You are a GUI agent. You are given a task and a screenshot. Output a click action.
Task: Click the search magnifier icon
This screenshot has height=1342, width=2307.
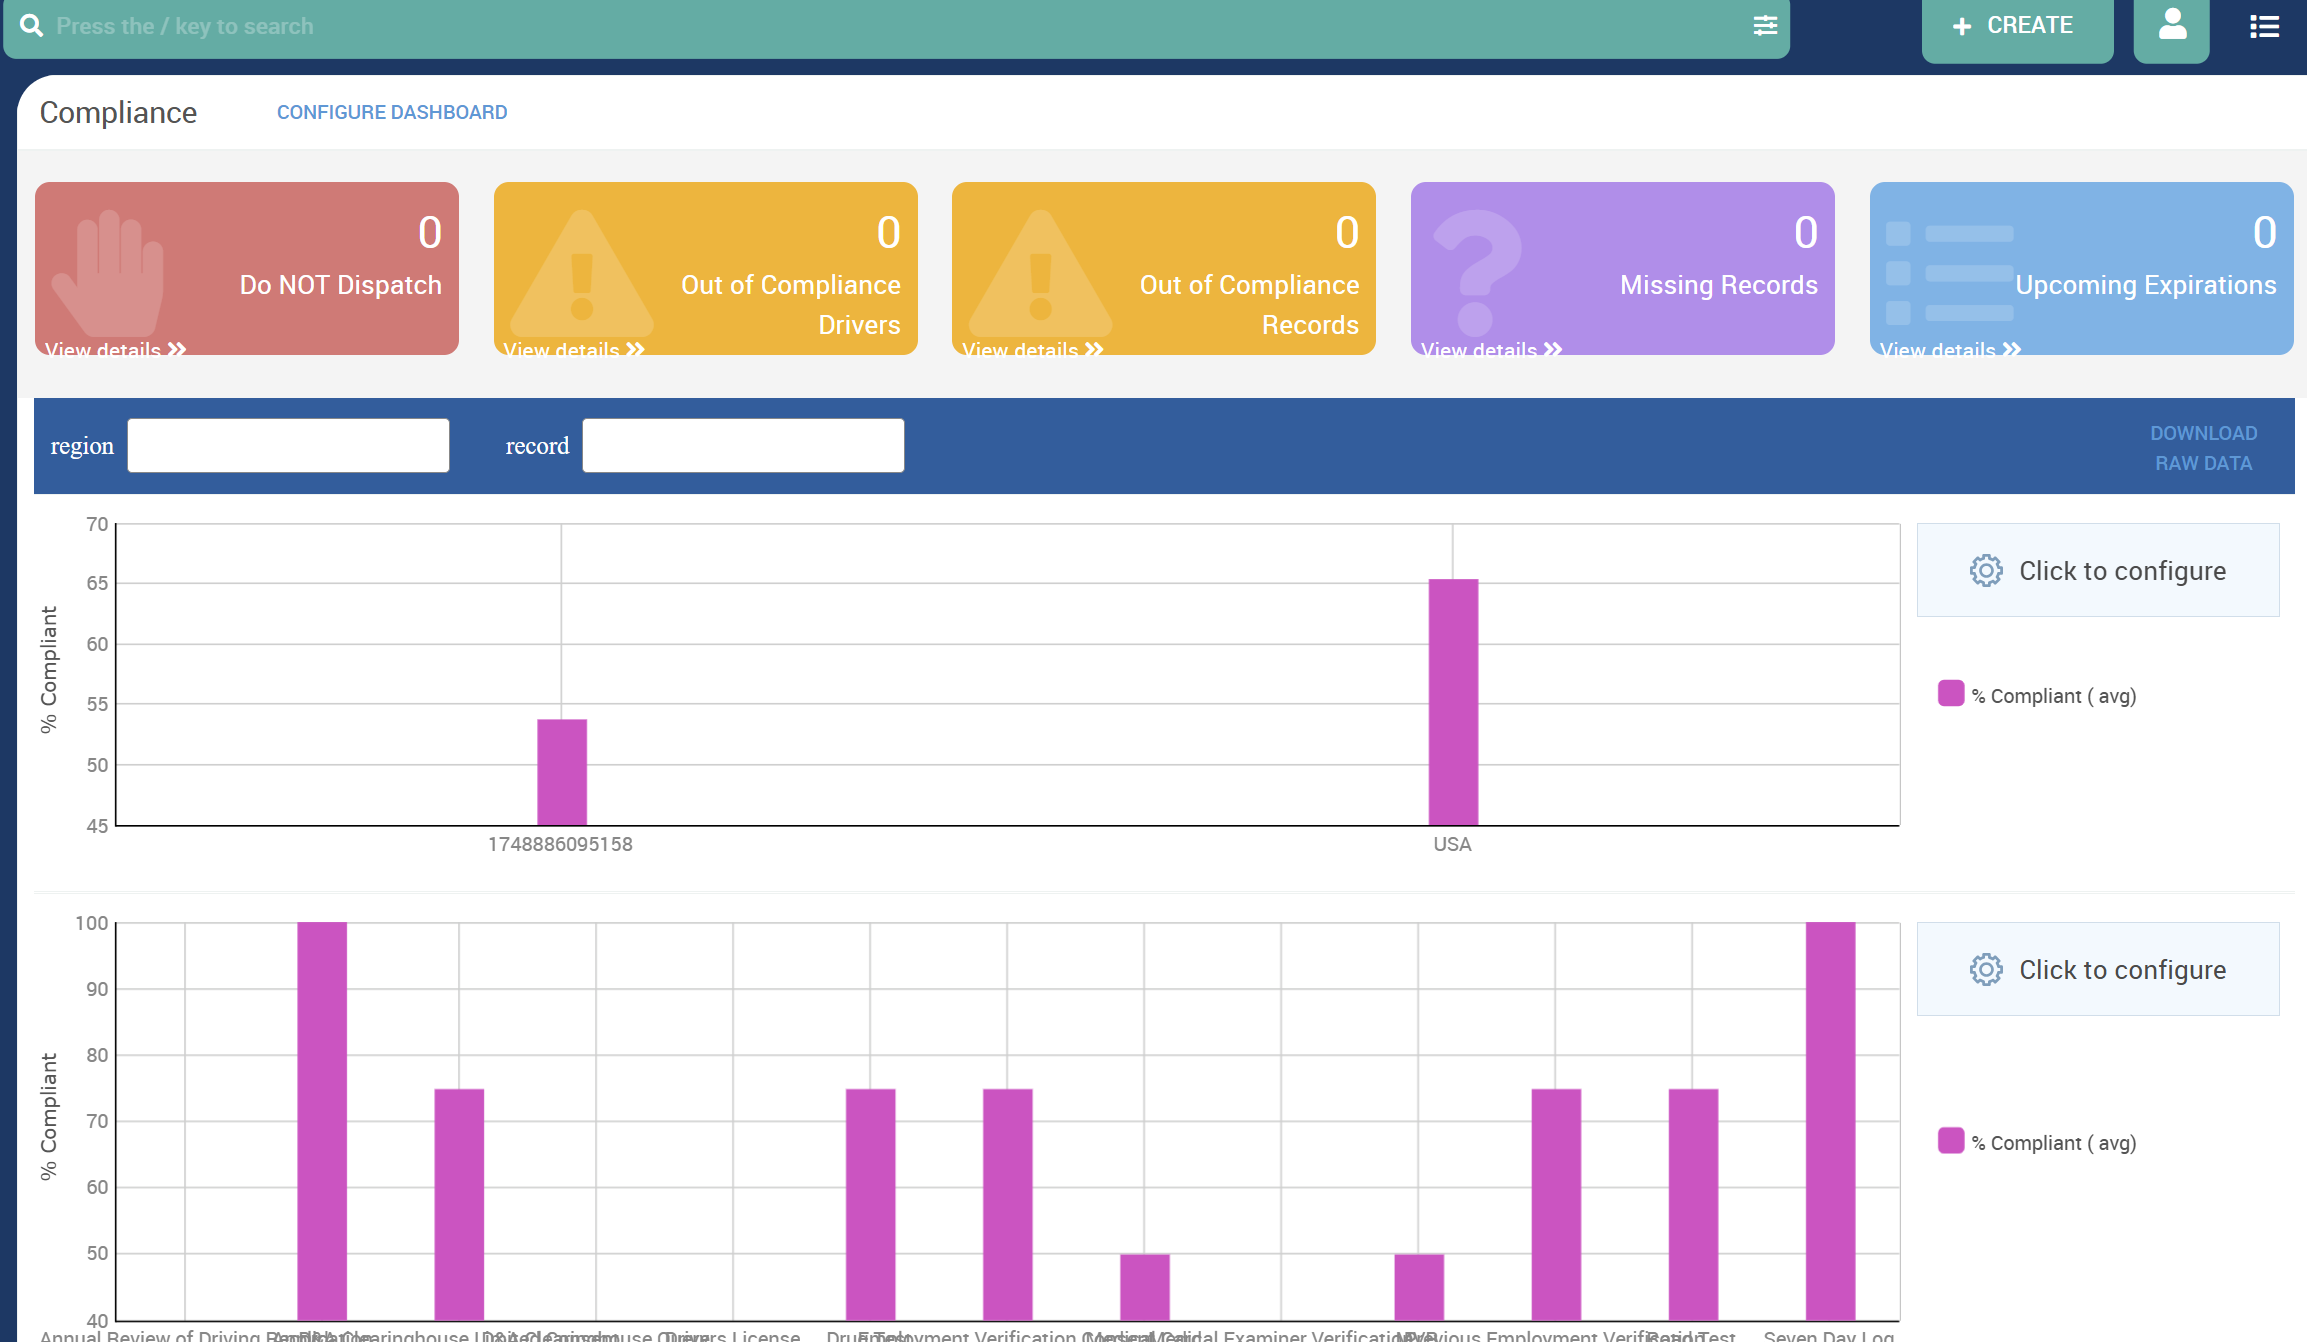pyautogui.click(x=31, y=26)
